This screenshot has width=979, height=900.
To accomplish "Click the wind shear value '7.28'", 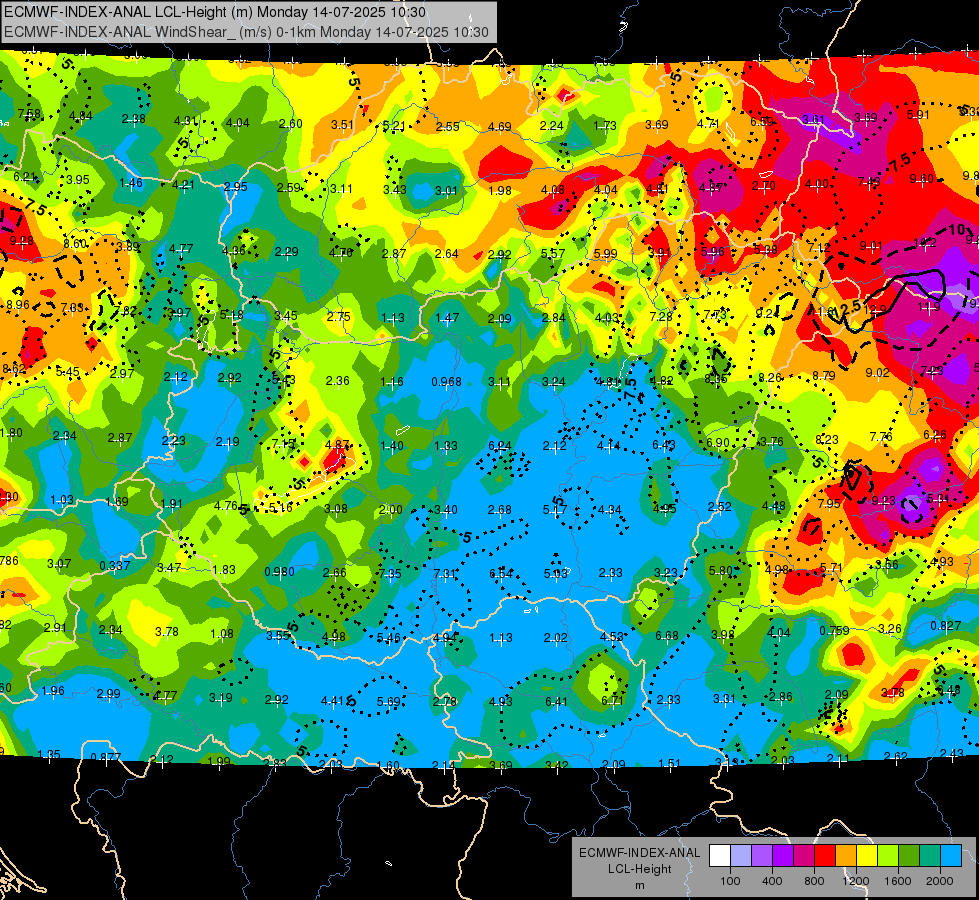I will point(661,316).
